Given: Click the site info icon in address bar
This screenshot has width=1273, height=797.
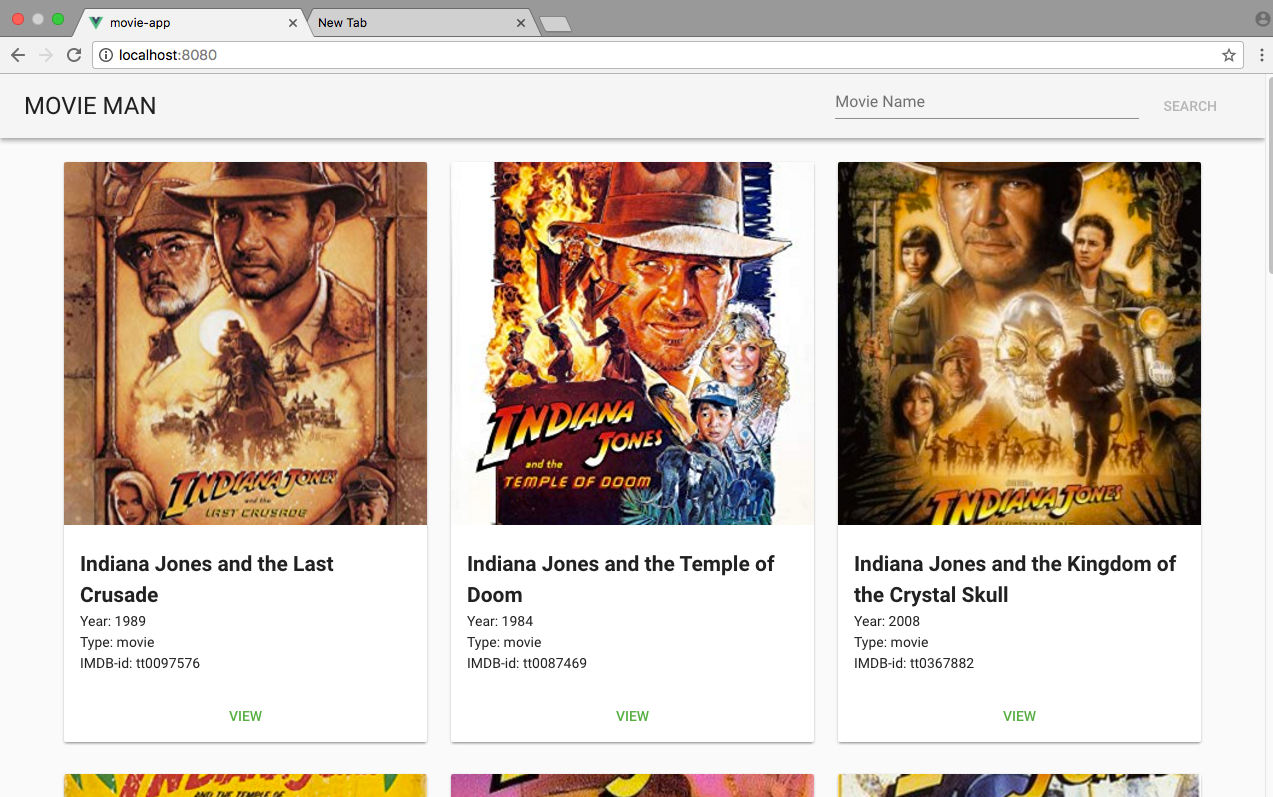Looking at the screenshot, I should [x=106, y=55].
